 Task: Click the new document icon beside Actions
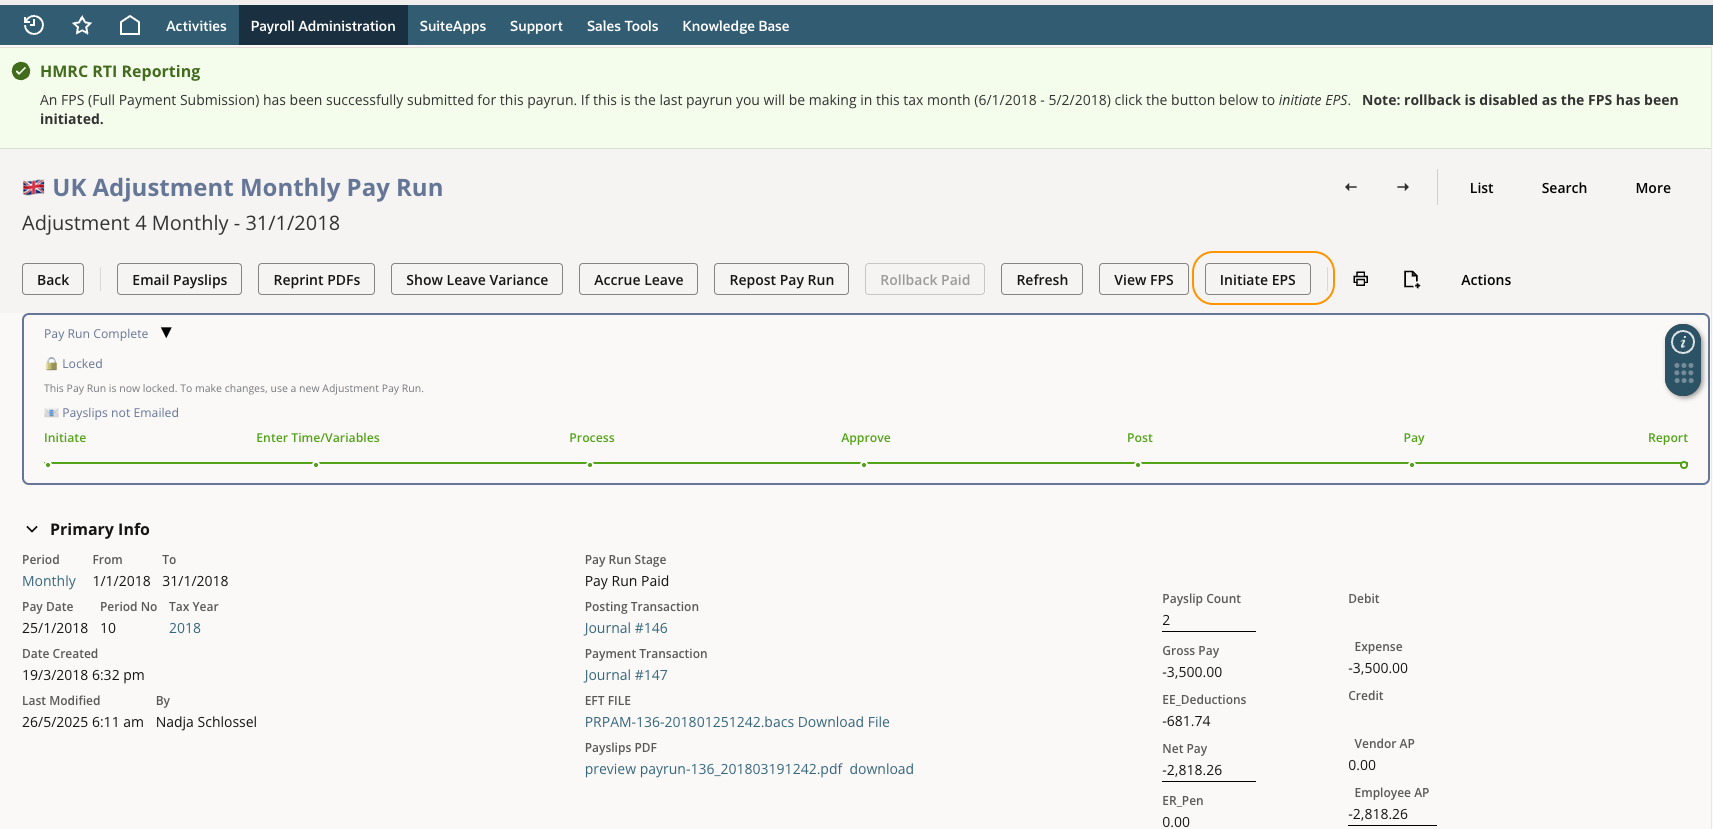(1411, 279)
